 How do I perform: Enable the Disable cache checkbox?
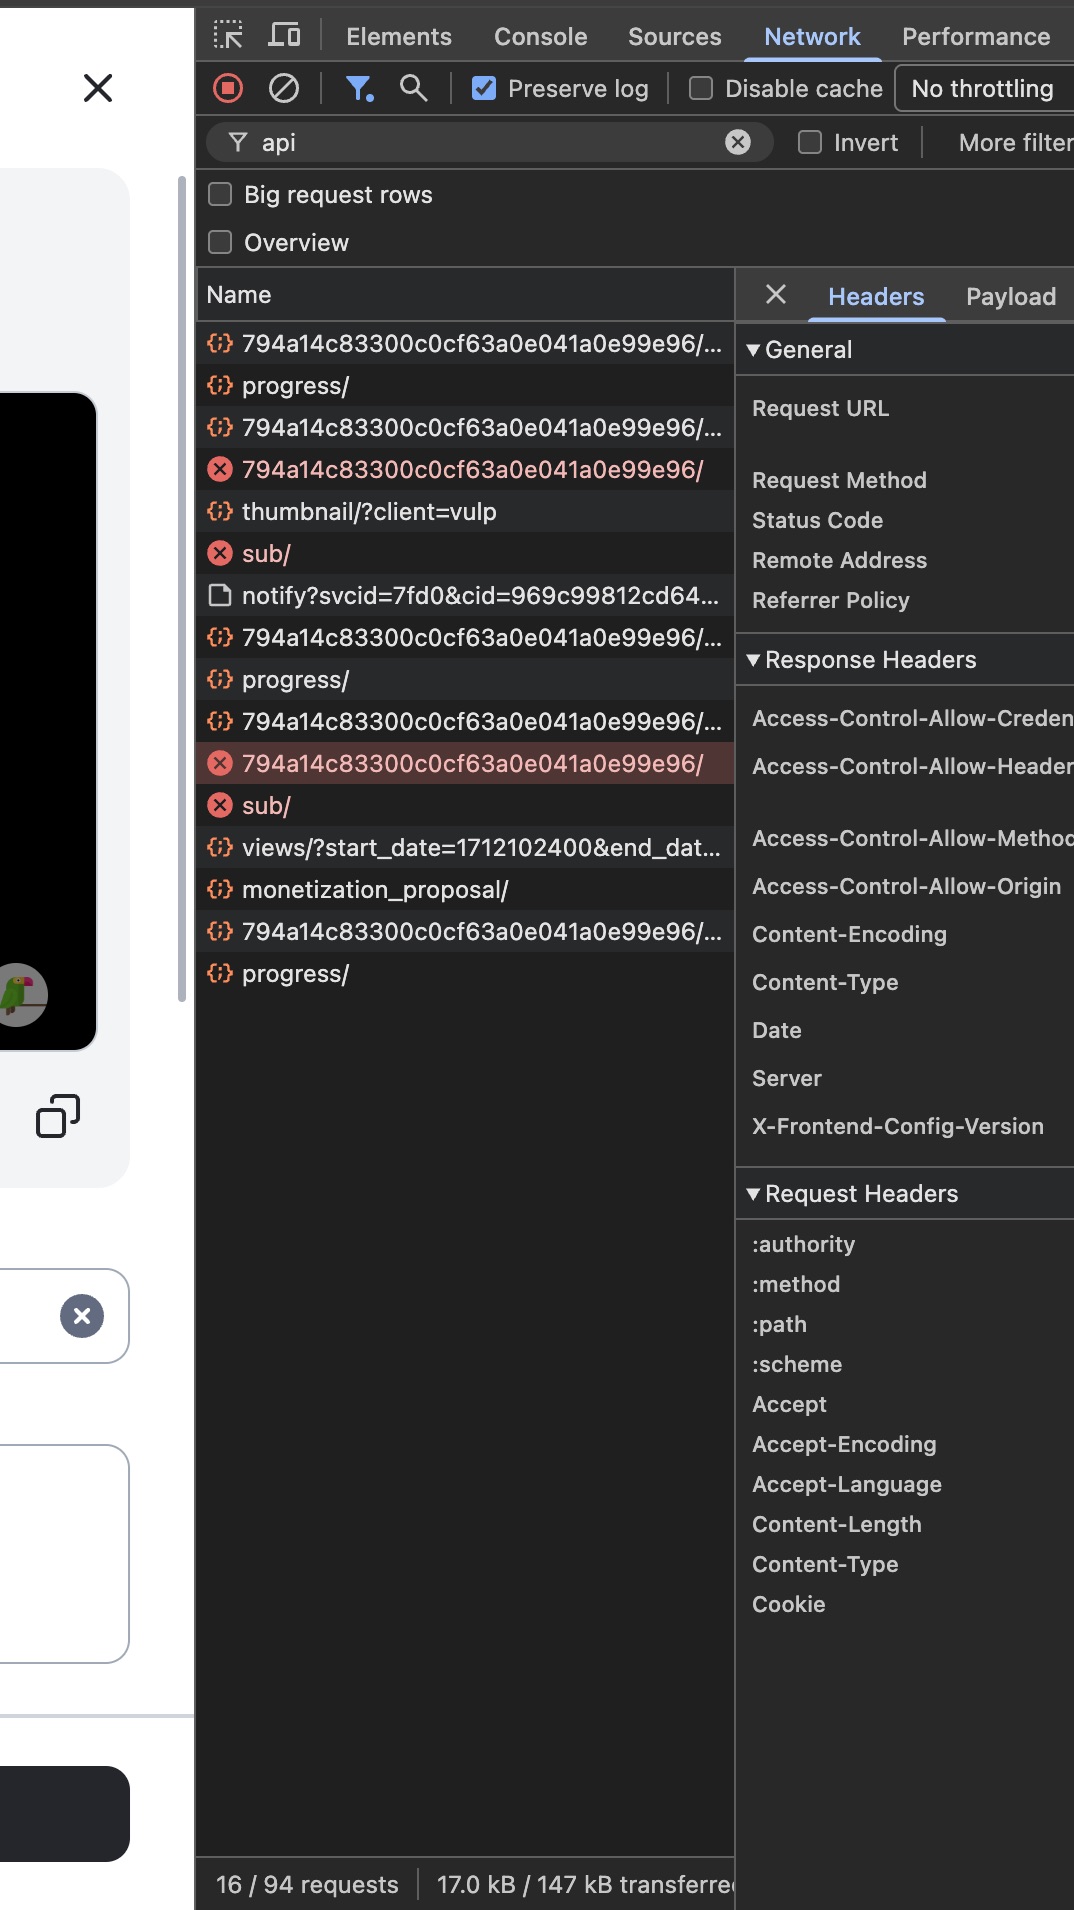click(x=701, y=89)
